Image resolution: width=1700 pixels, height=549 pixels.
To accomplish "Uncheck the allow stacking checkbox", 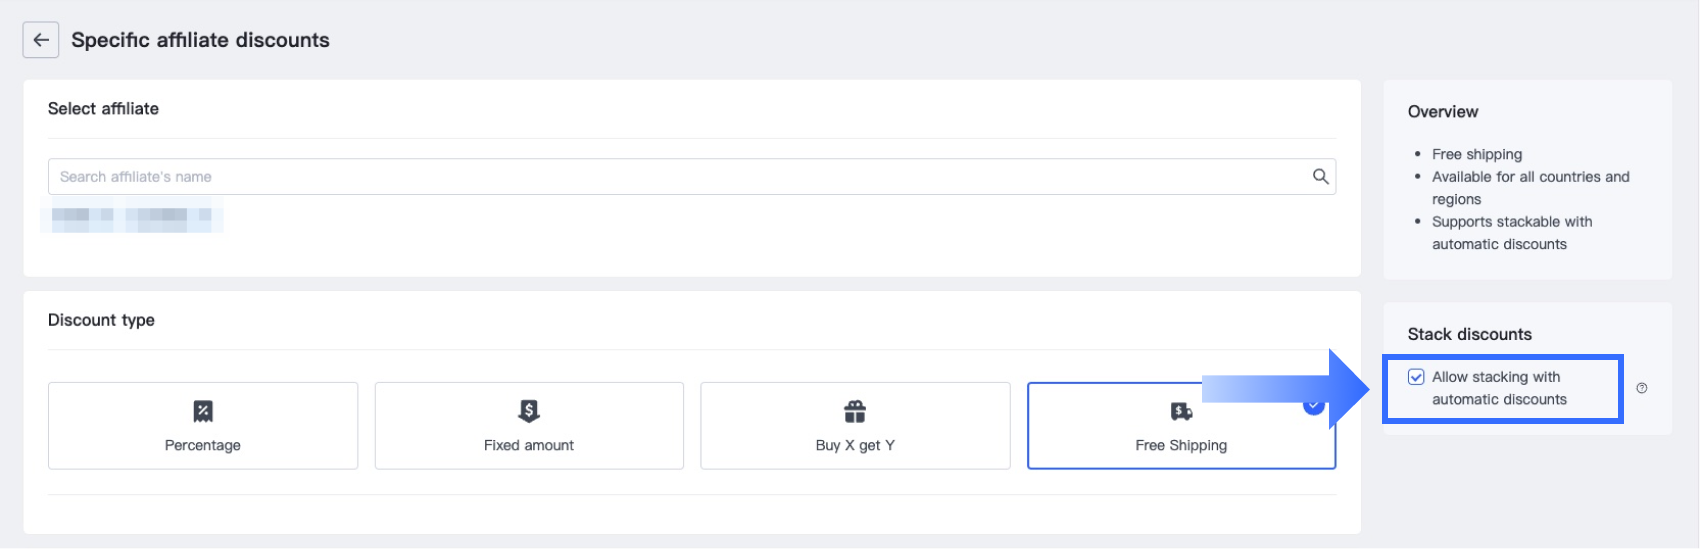I will tap(1416, 377).
